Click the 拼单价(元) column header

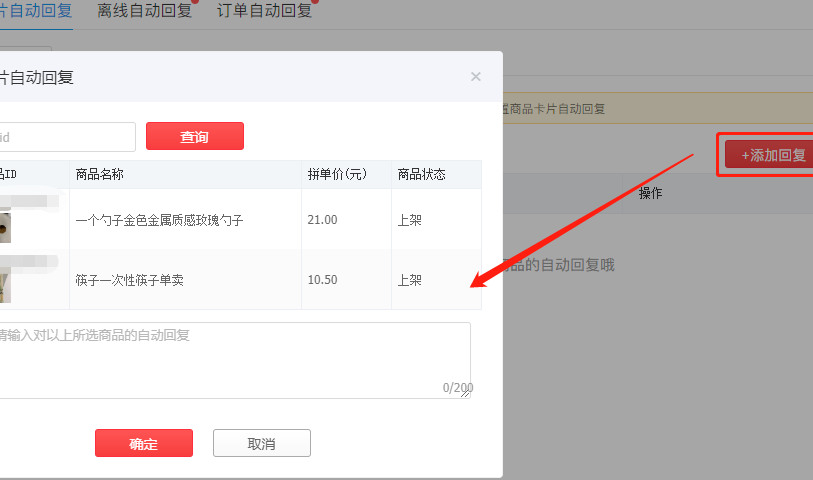[336, 174]
